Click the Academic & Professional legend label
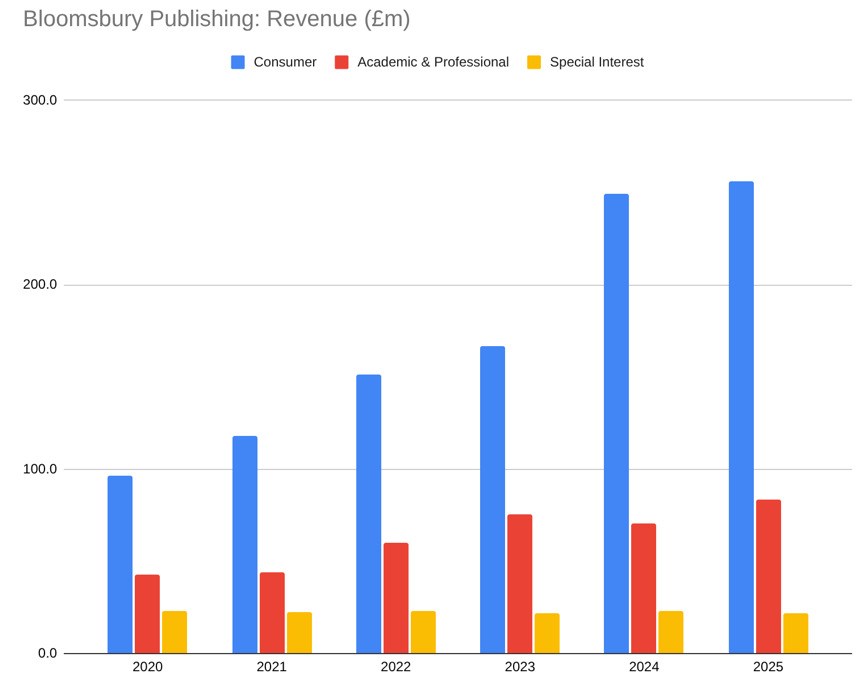 (x=433, y=62)
